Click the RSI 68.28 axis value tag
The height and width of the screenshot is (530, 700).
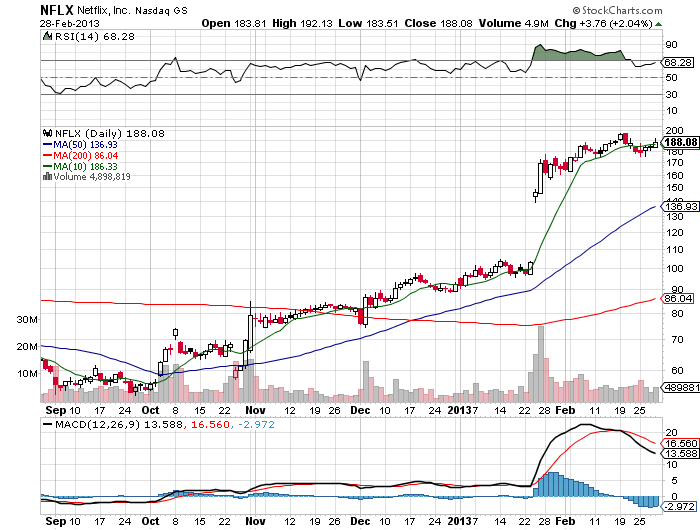(678, 63)
